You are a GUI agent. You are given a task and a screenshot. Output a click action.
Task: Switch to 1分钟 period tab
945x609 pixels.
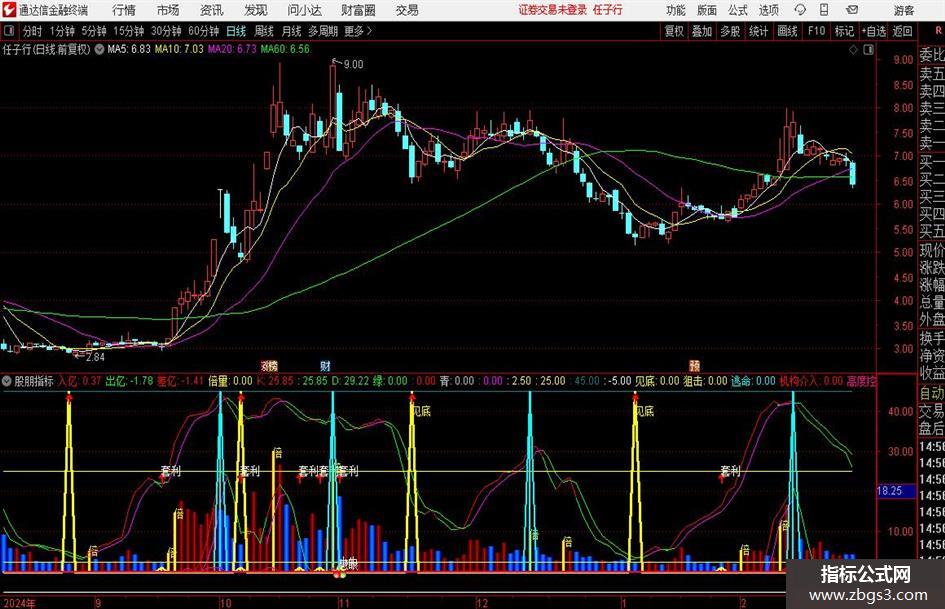click(x=62, y=31)
